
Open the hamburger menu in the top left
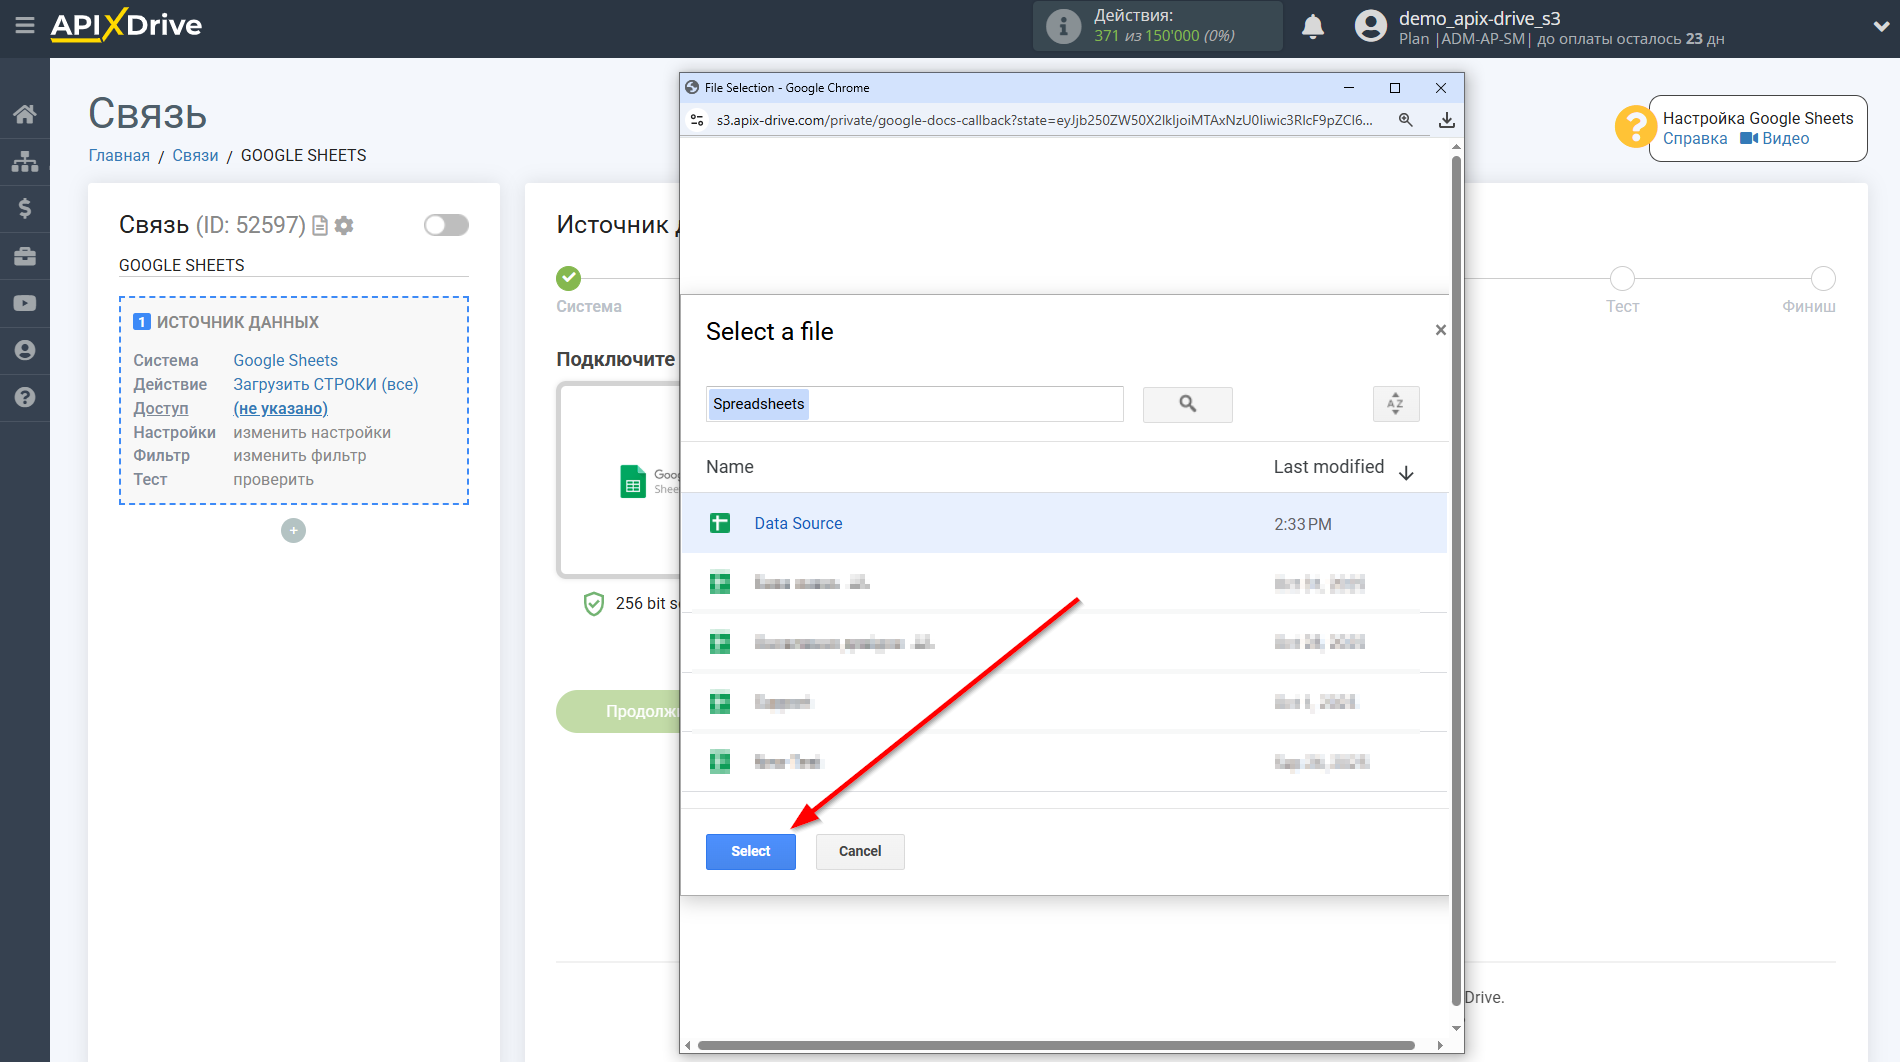click(x=25, y=27)
